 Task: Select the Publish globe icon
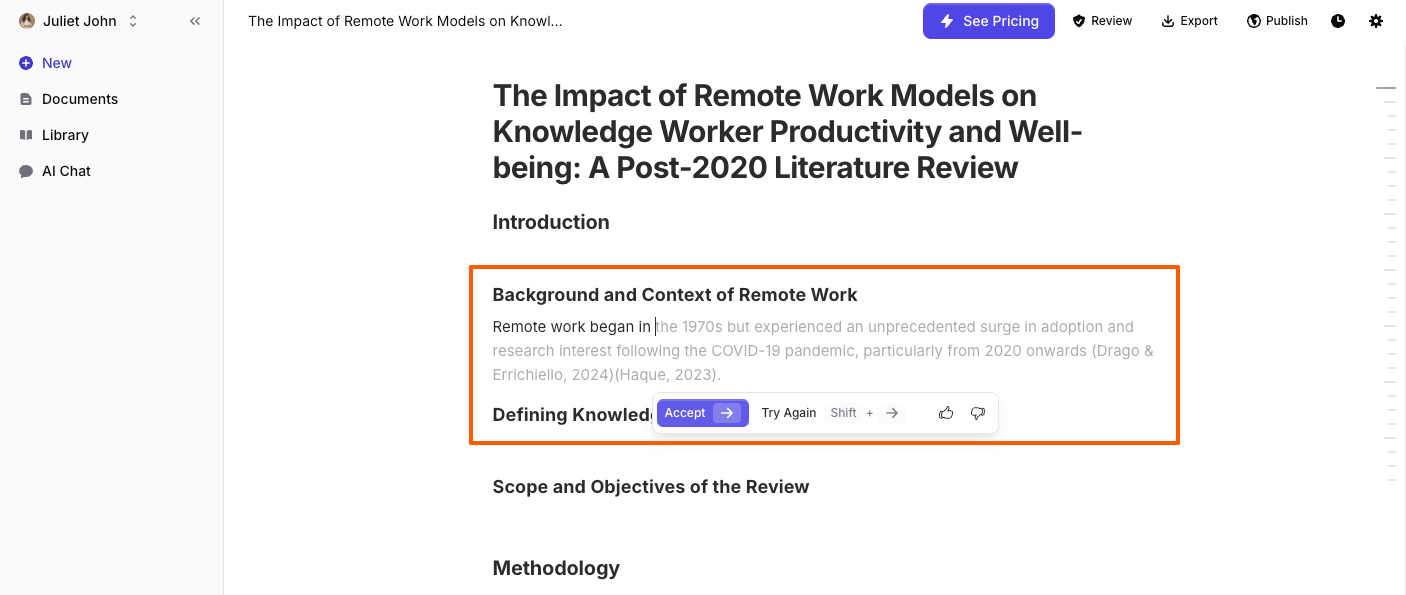[1277, 20]
